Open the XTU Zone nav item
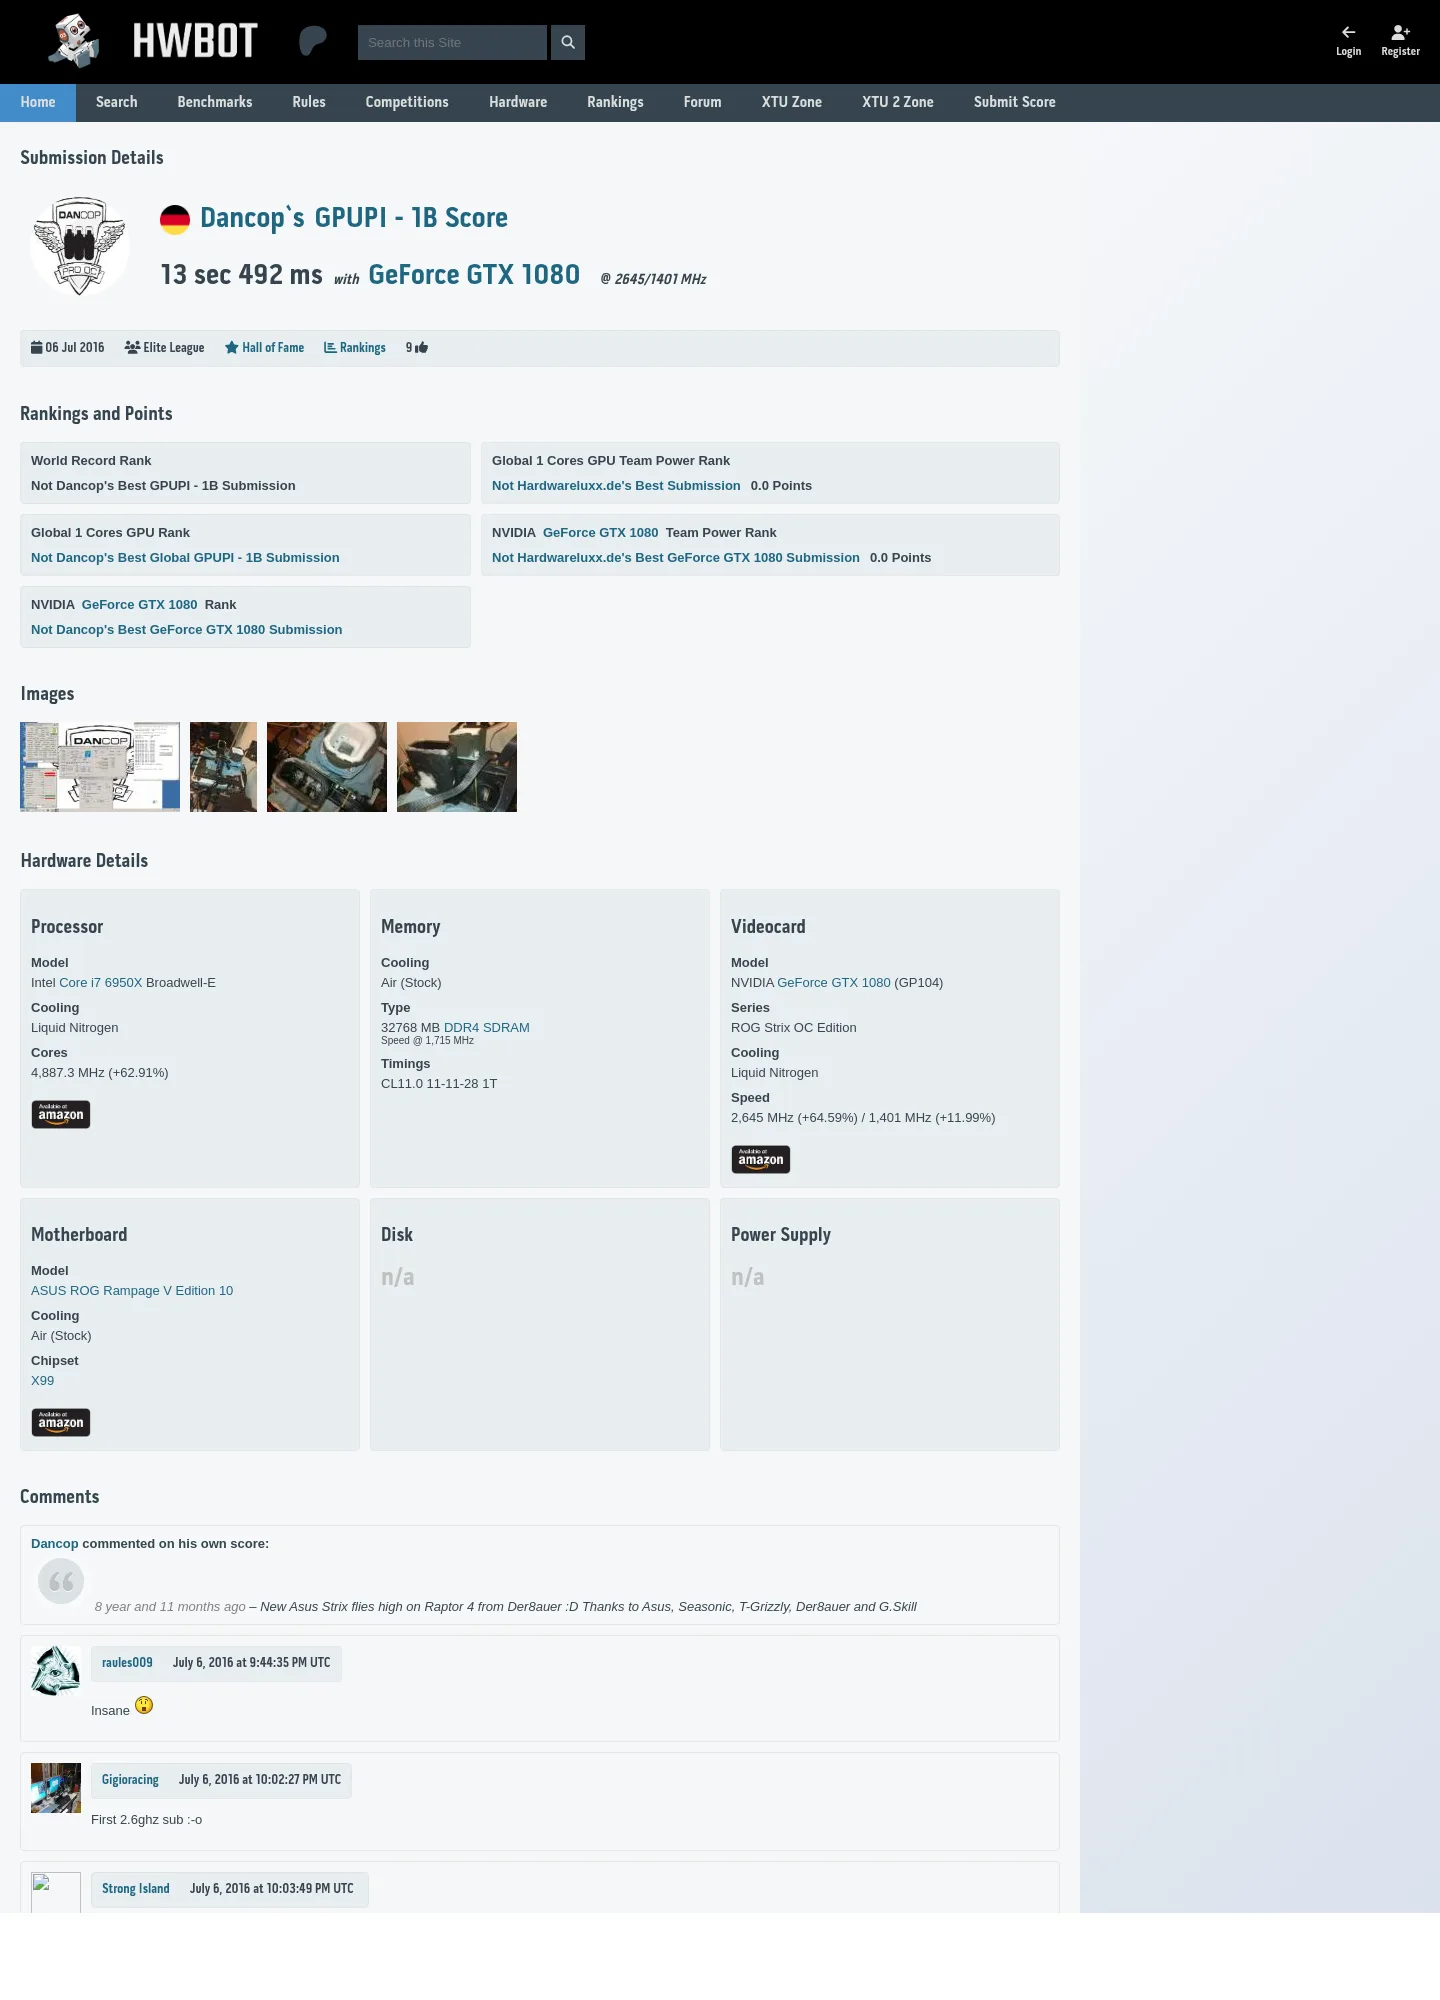The width and height of the screenshot is (1440, 2000). [792, 102]
